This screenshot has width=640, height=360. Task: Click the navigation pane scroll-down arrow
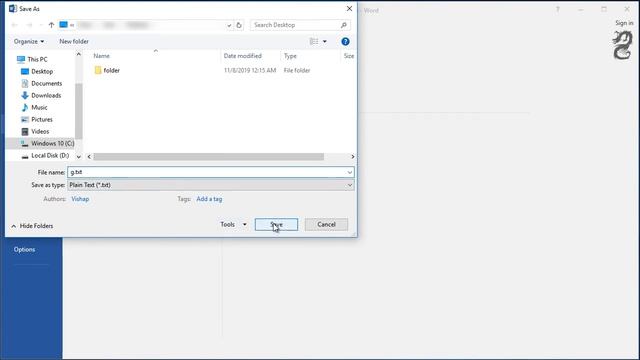[x=79, y=157]
